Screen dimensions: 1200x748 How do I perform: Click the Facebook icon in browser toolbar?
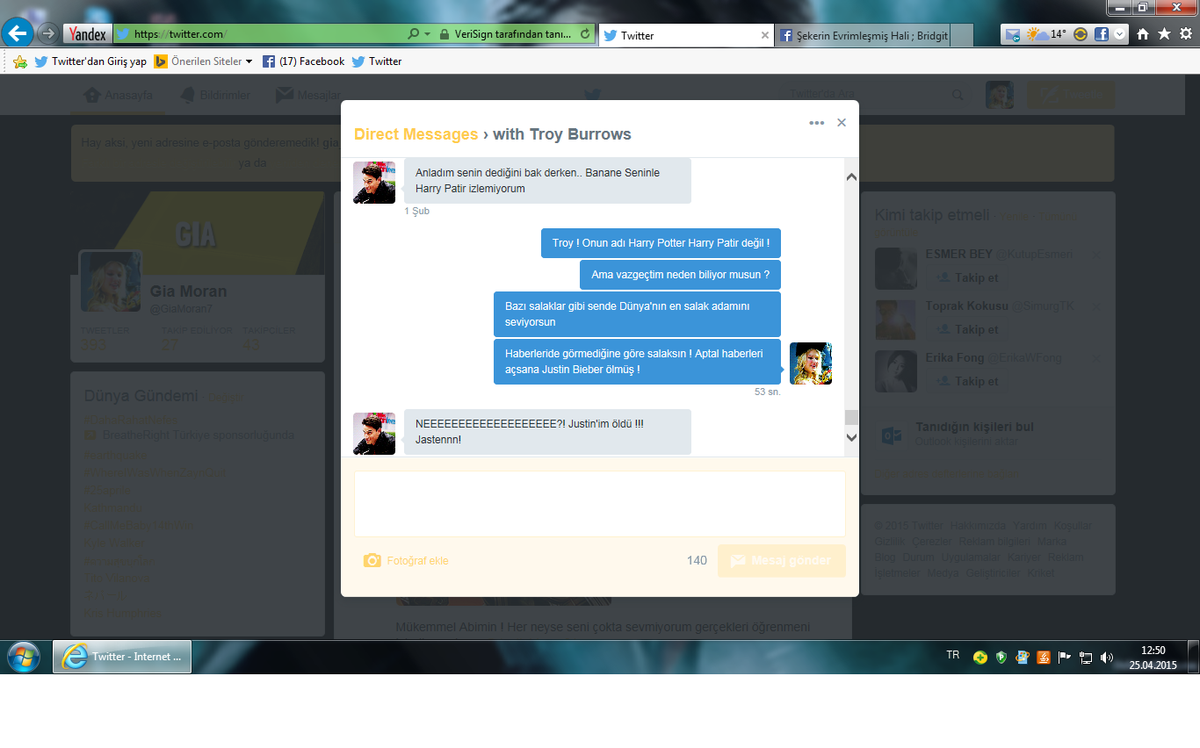[x=1101, y=34]
